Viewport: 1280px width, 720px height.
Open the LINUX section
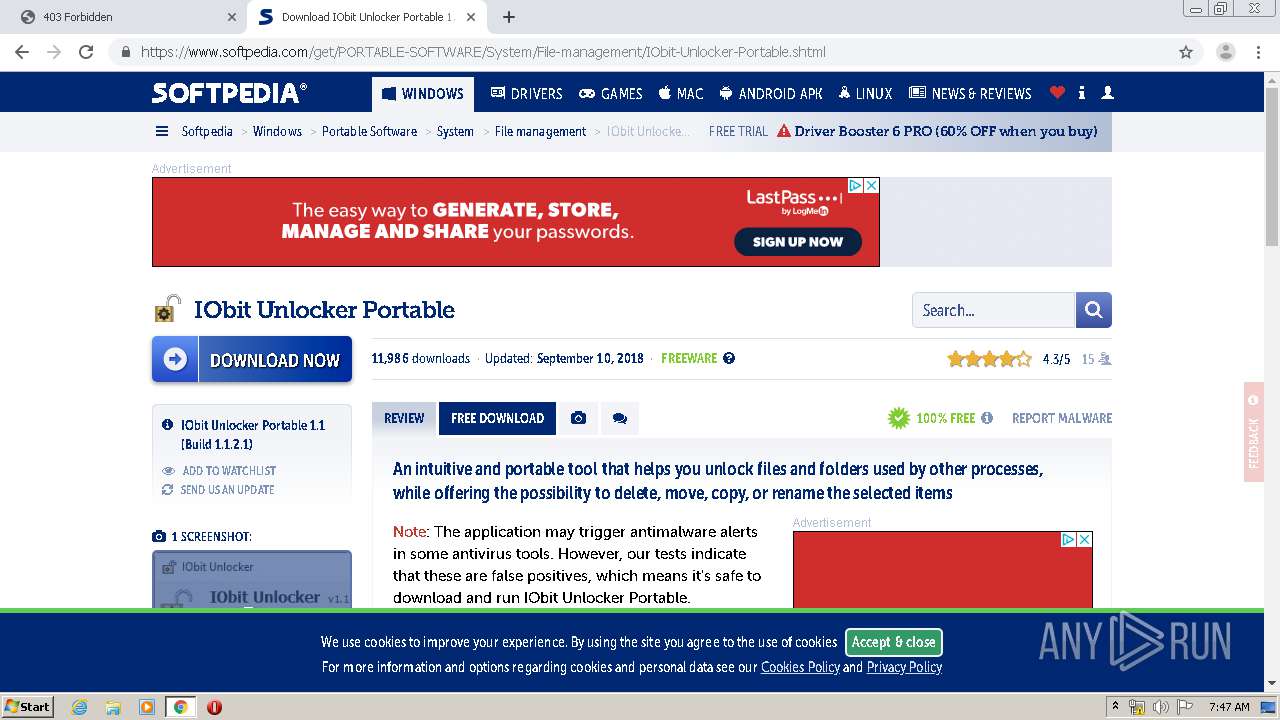pyautogui.click(x=865, y=93)
